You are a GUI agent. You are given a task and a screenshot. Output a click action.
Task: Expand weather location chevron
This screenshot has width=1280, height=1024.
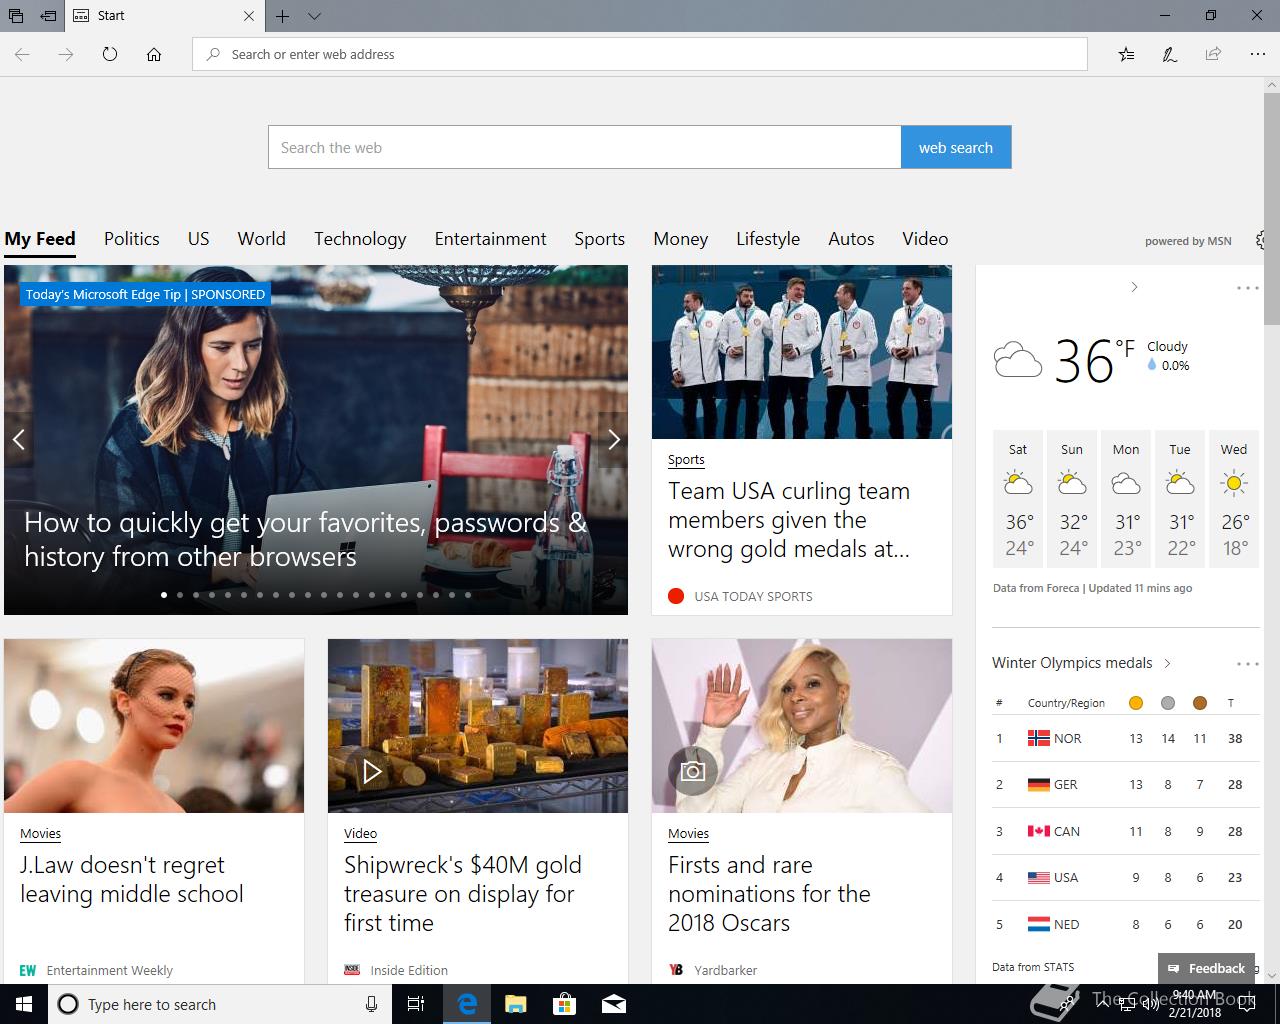(1134, 287)
